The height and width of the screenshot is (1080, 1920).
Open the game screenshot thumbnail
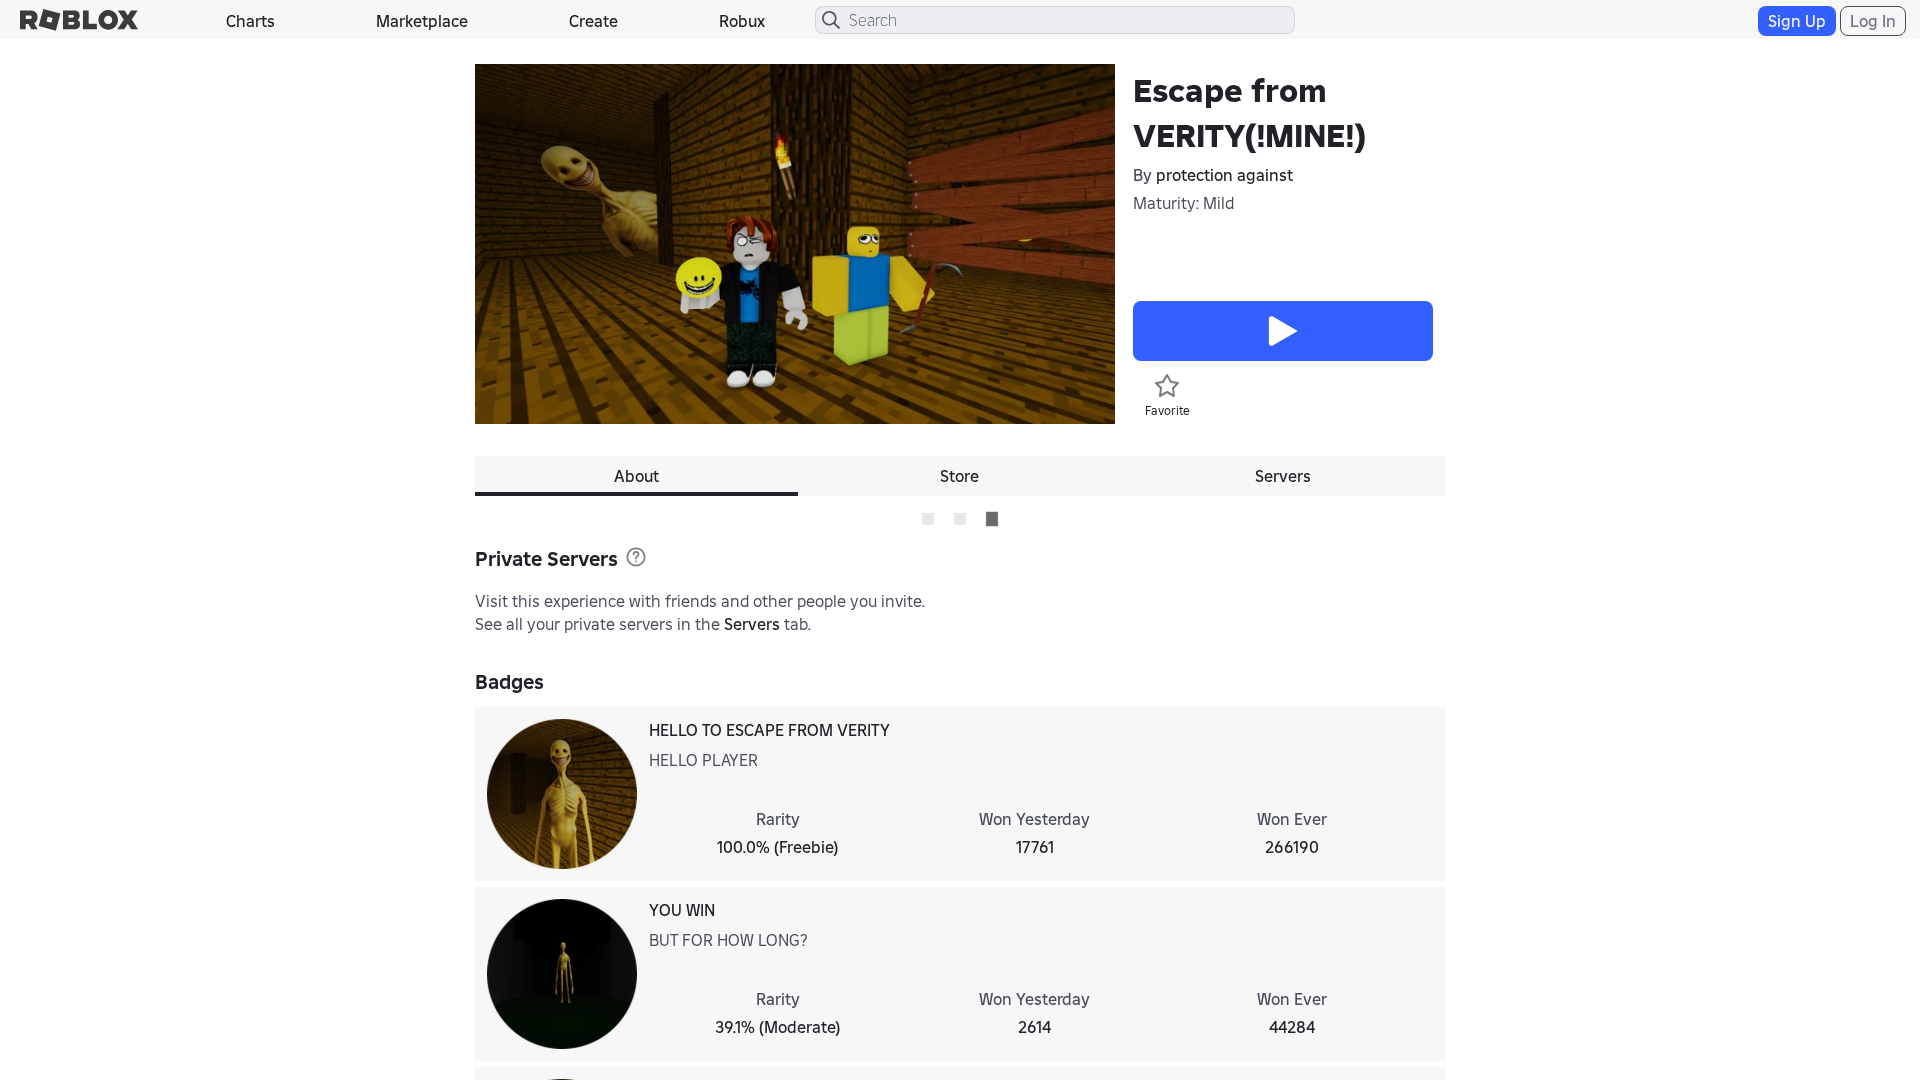(x=795, y=244)
